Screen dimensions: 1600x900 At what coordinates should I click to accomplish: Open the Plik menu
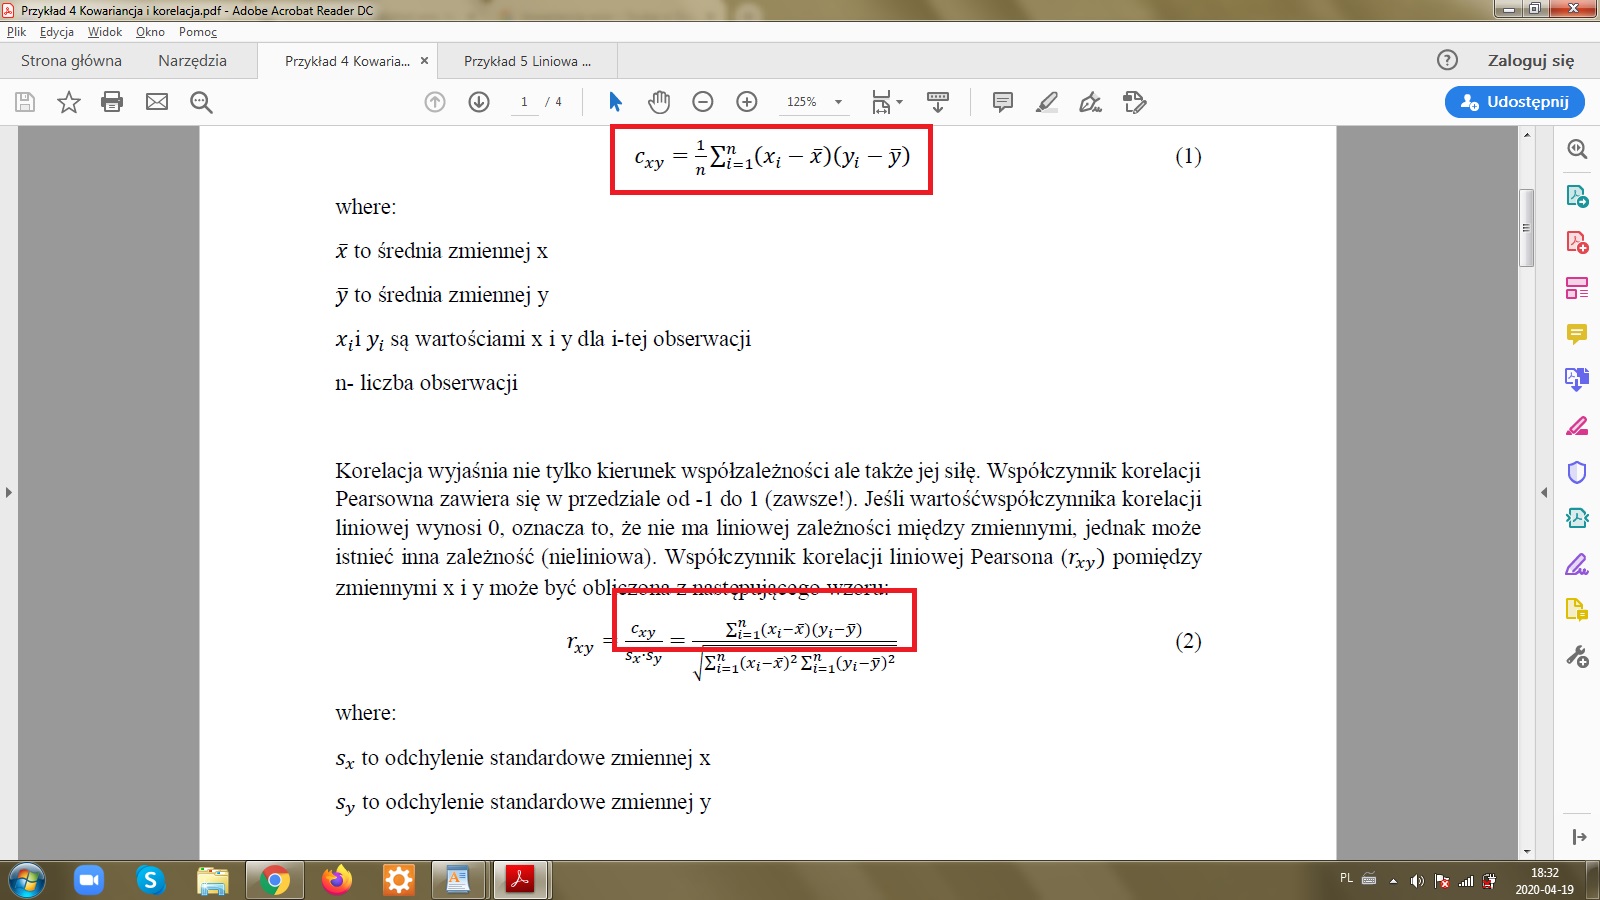(x=16, y=32)
